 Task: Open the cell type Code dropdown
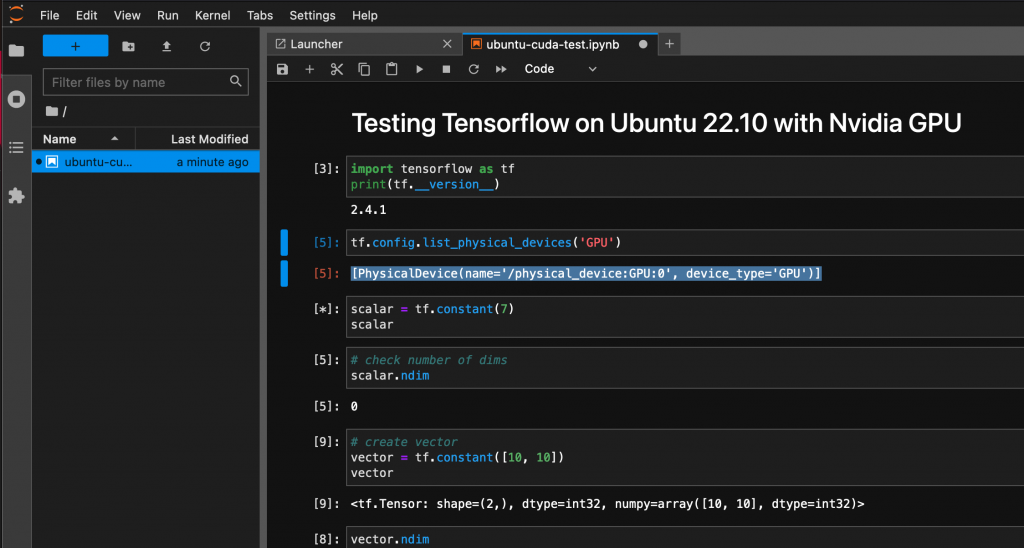[x=560, y=69]
